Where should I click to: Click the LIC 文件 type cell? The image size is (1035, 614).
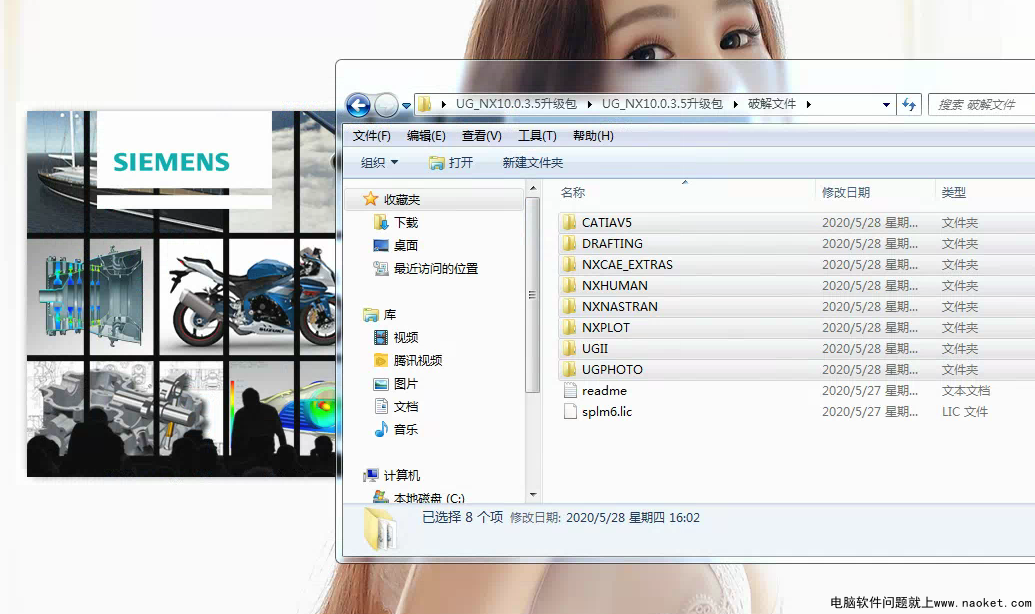click(964, 412)
